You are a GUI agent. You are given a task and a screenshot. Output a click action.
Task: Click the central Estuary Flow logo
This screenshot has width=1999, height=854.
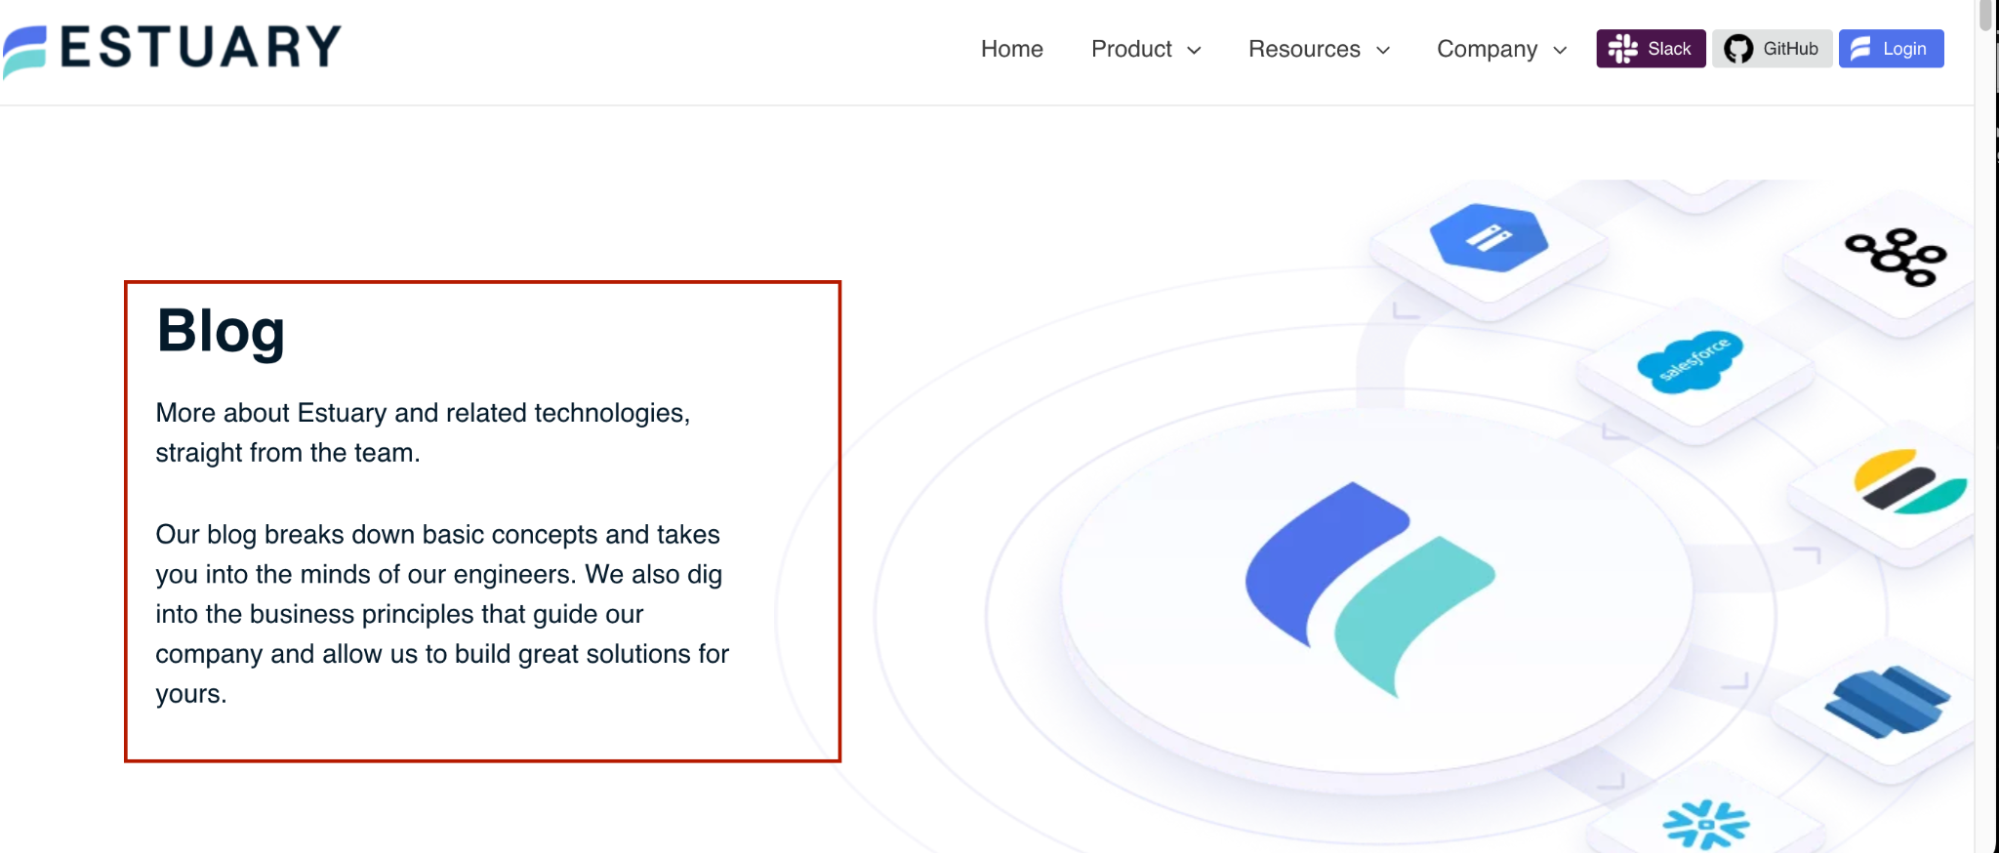point(1370,589)
